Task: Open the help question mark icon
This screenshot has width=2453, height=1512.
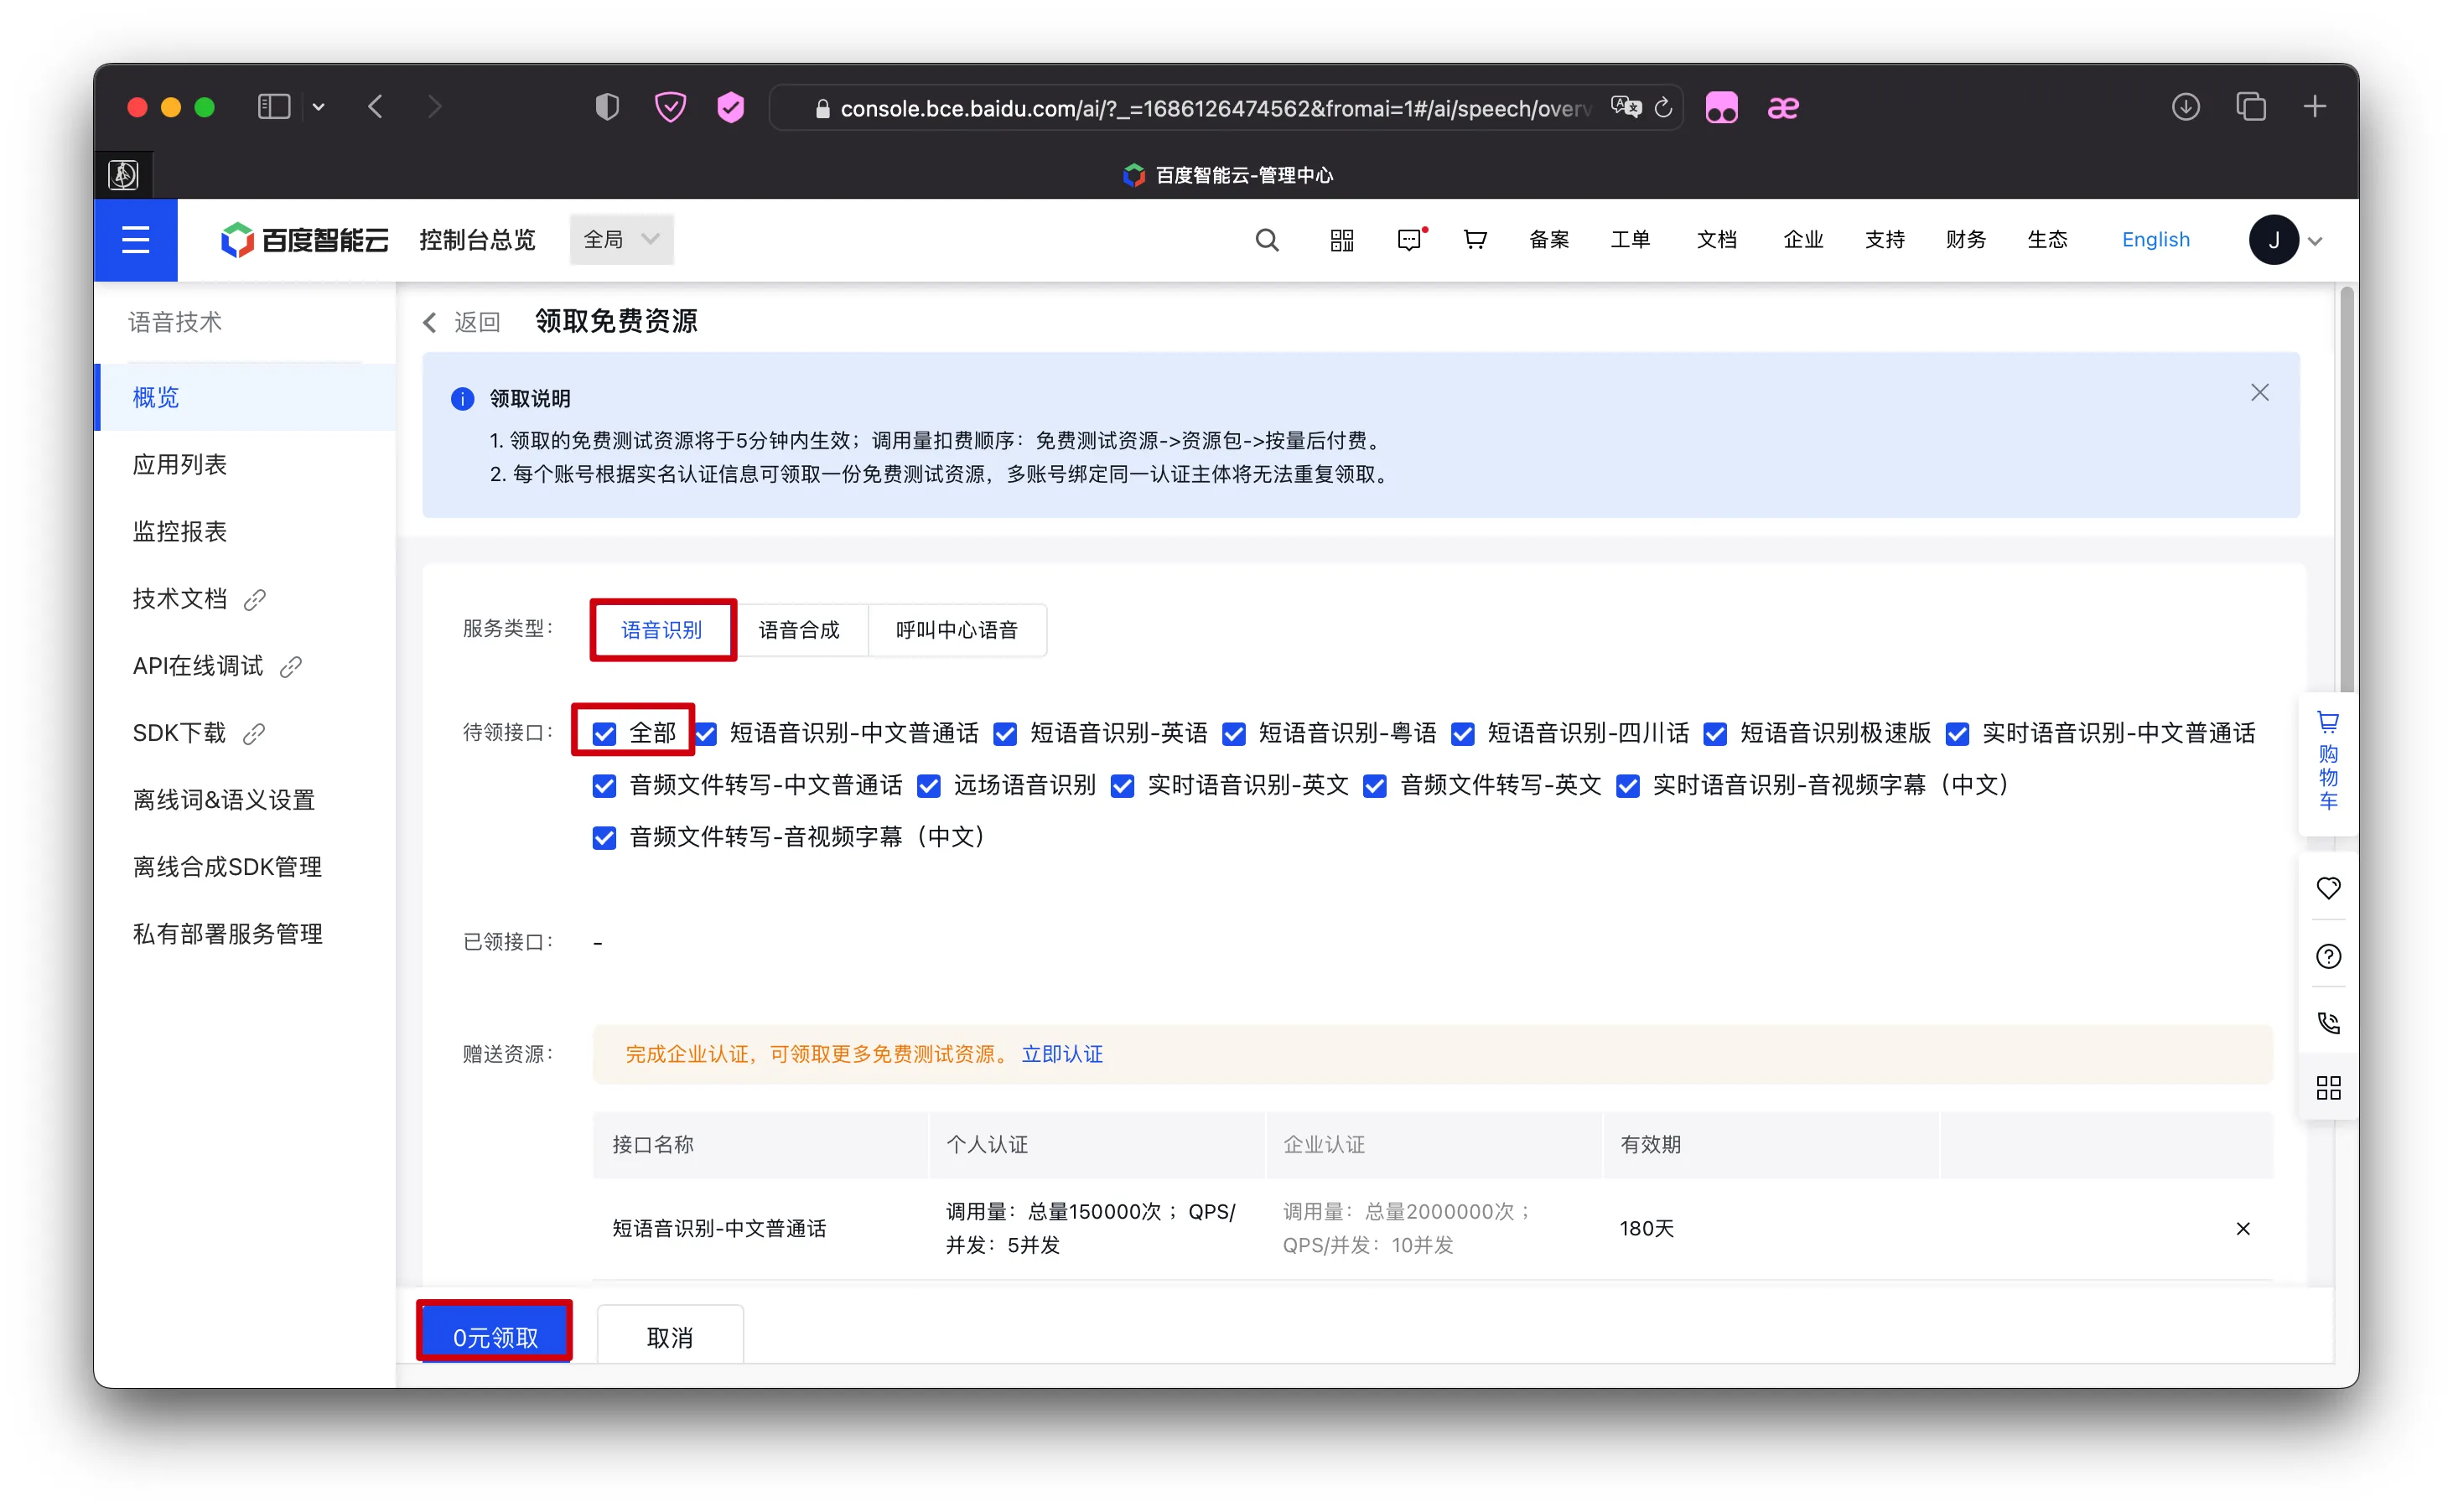Action: coord(2328,956)
